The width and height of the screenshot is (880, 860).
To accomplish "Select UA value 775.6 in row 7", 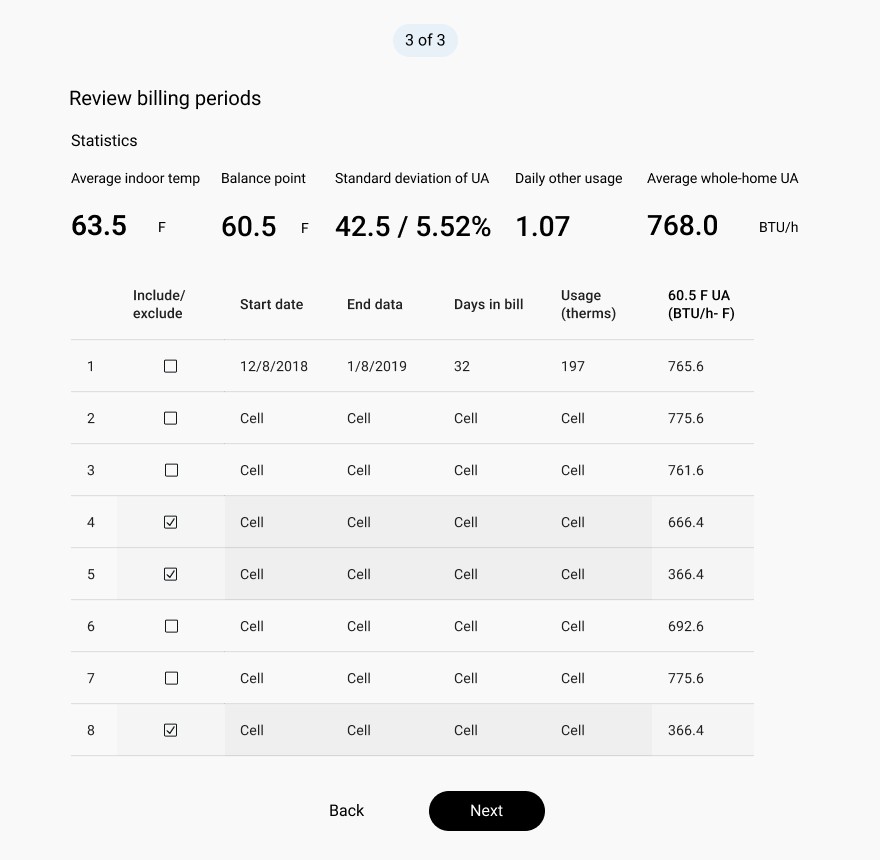I will point(685,678).
